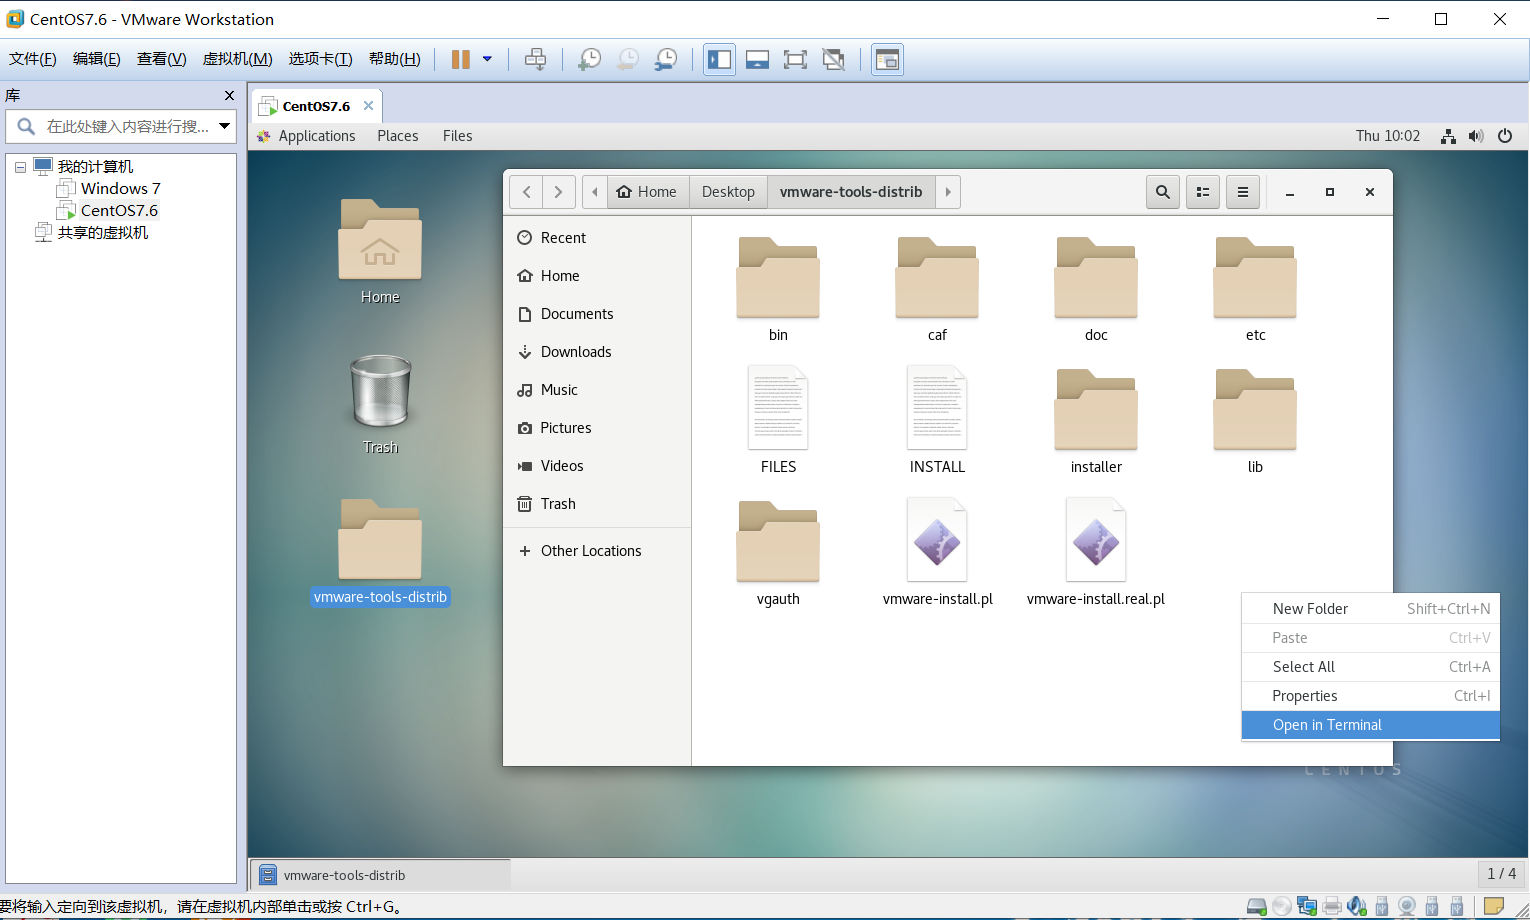Viewport: 1530px width, 920px height.
Task: Click the vmware-tools-distrib taskbar button
Action: [380, 875]
